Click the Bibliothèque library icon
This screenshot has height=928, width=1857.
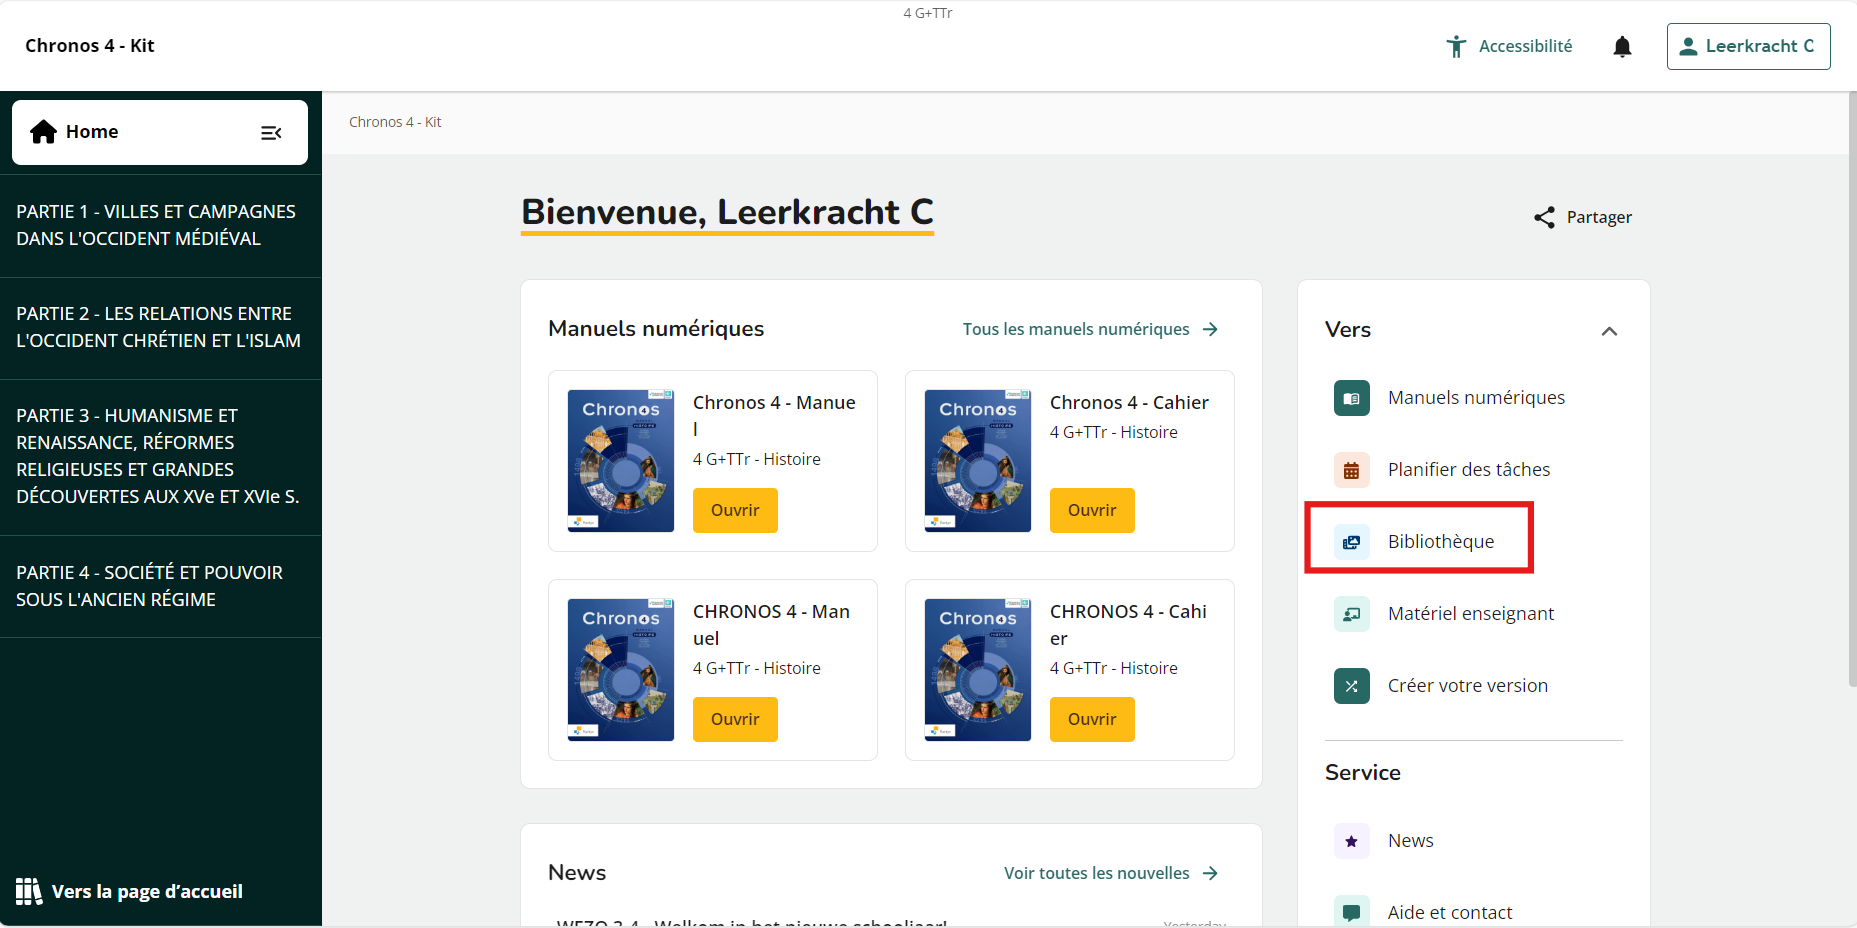tap(1352, 542)
